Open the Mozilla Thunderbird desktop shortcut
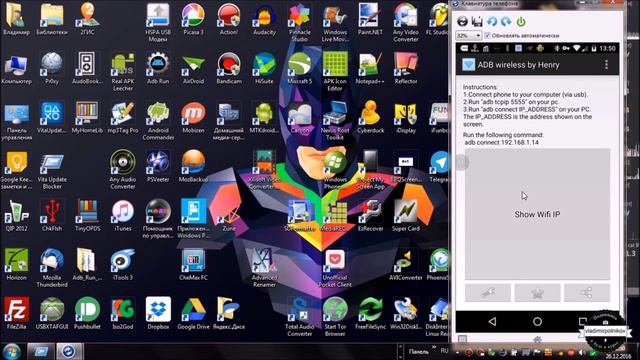This screenshot has width=640, height=360. point(52,268)
